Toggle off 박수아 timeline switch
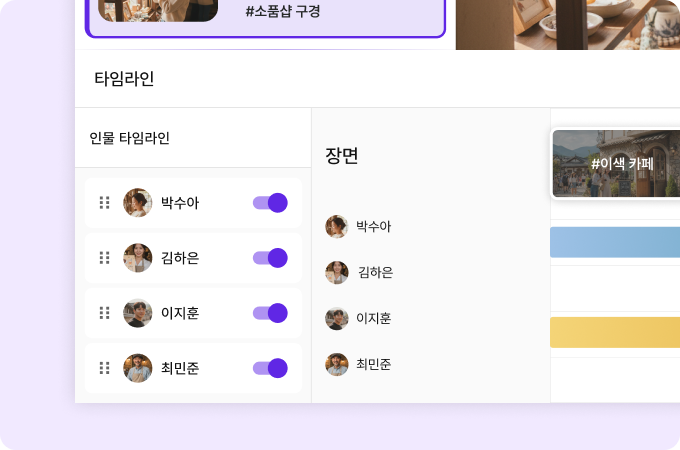 point(270,203)
